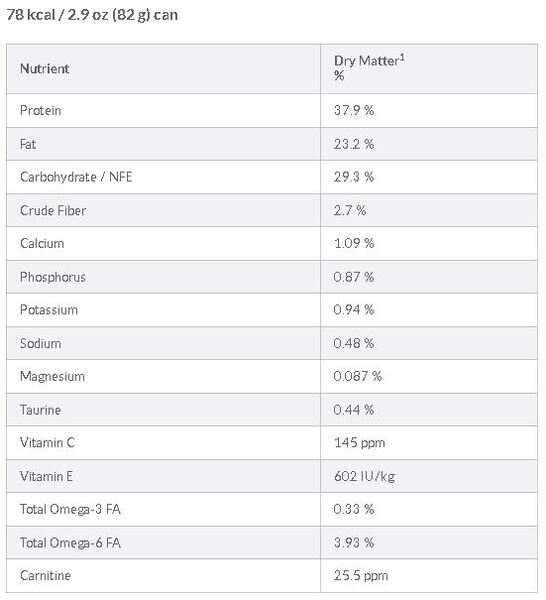Screen dimensions: 546x600
Task: Click the Crude Fiber row label
Action: tap(53, 210)
